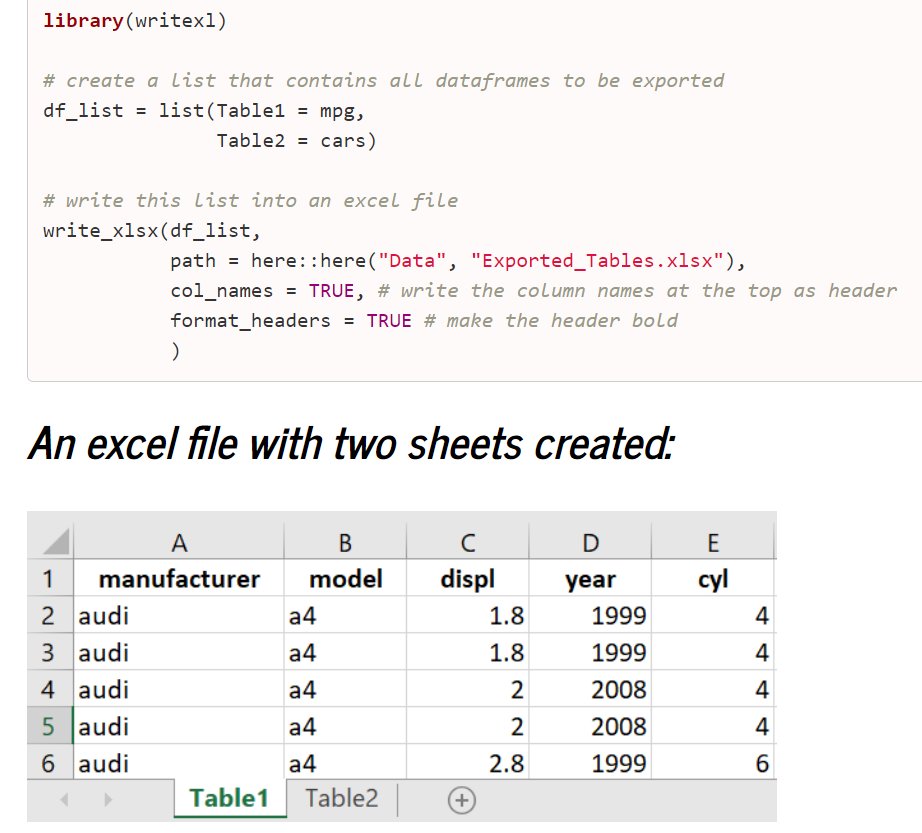This screenshot has height=833, width=922.
Task: Click the 'year' header cell
Action: (x=590, y=578)
